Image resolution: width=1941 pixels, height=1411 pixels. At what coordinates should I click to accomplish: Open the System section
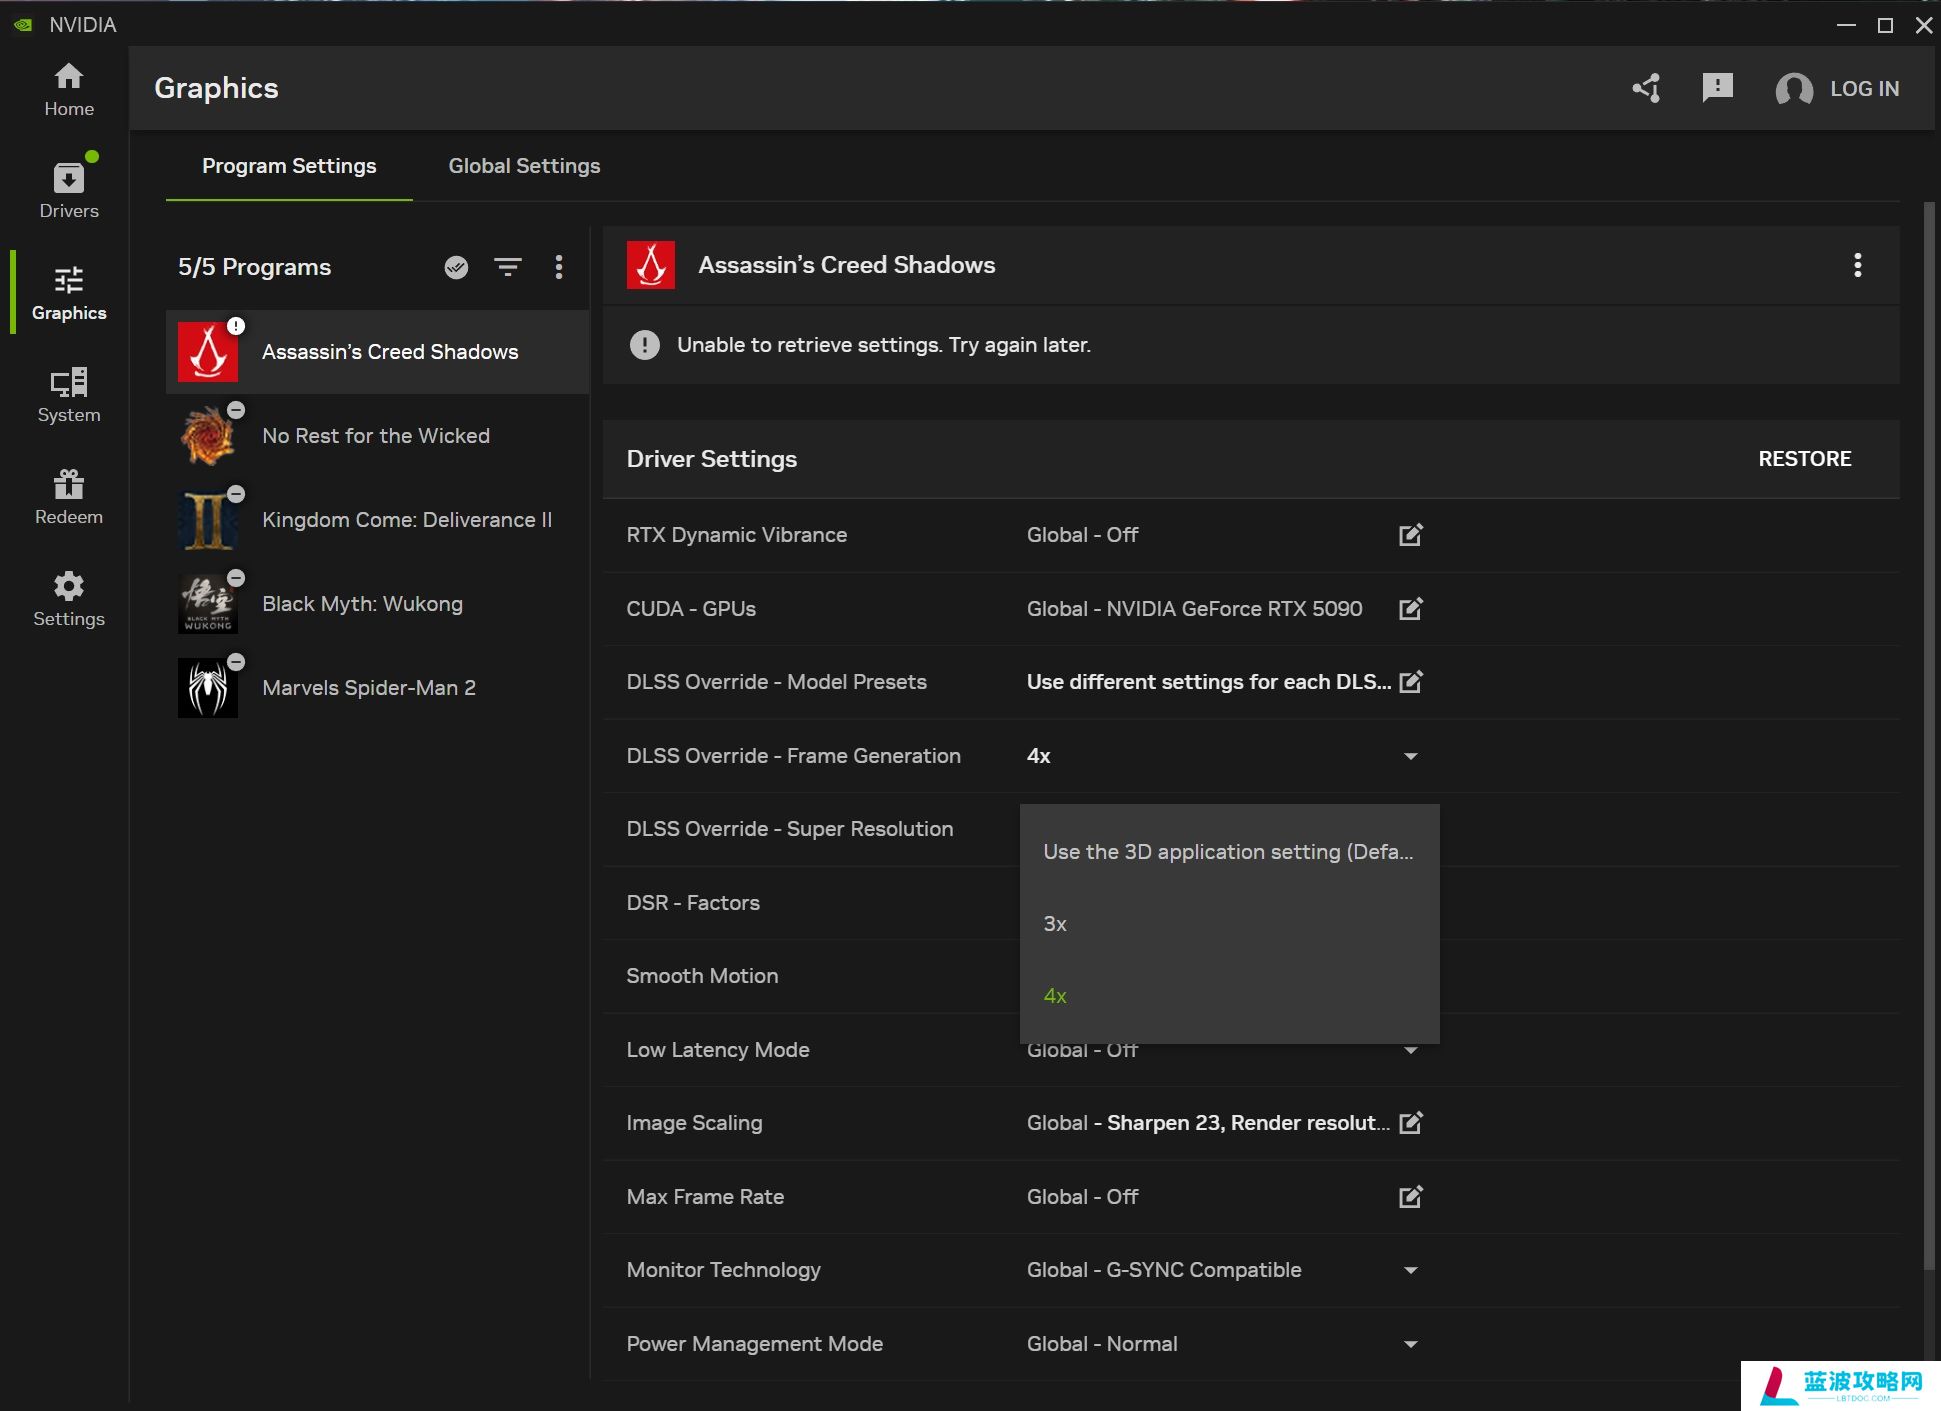click(69, 395)
